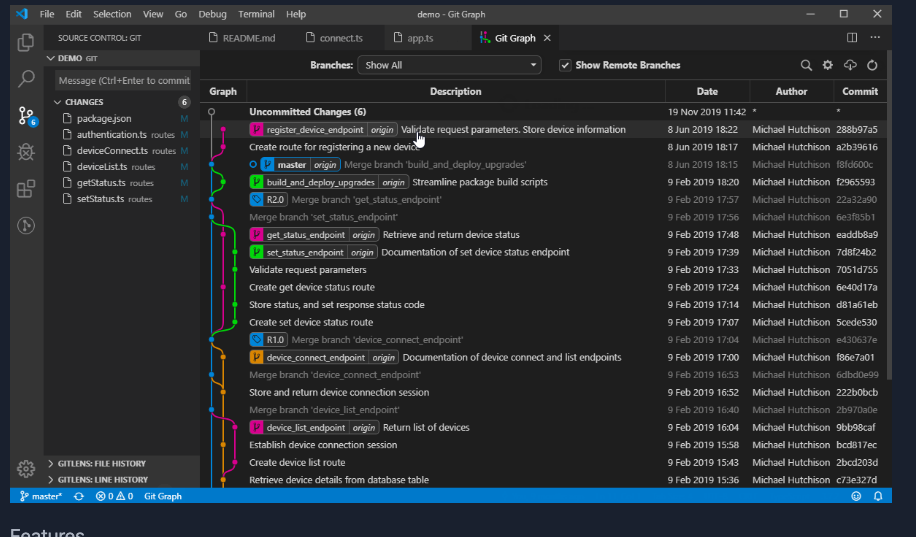The image size is (916, 537).
Task: Open the Source Control view icon
Action: pos(26,116)
